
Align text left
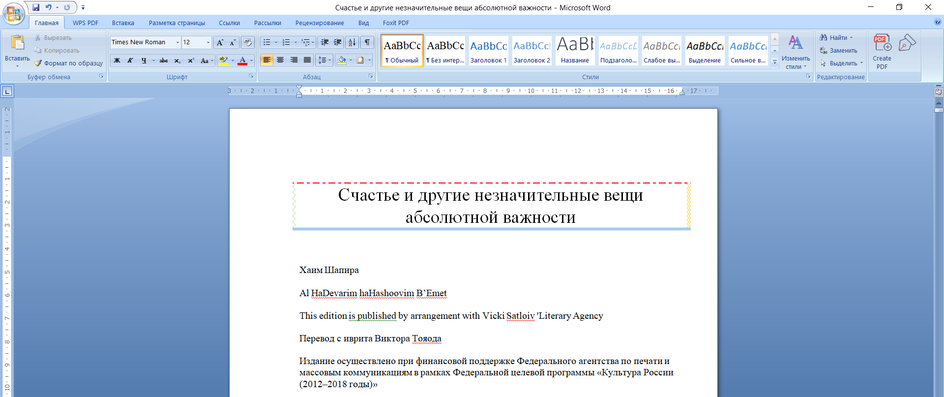(266, 60)
